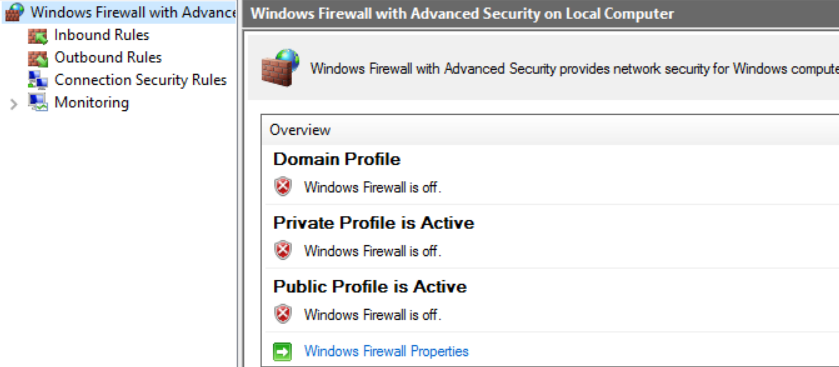Select Outbound Rules in the tree

tap(108, 57)
